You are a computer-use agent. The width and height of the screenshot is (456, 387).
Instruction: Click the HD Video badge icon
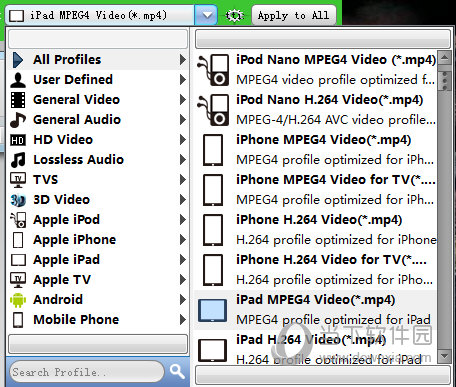[x=18, y=140]
